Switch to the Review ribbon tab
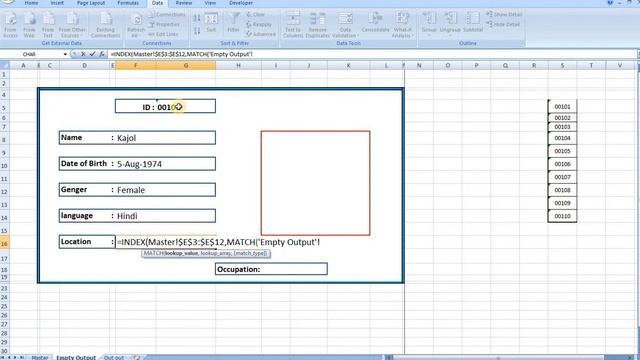This screenshot has width=640, height=360. pos(184,3)
